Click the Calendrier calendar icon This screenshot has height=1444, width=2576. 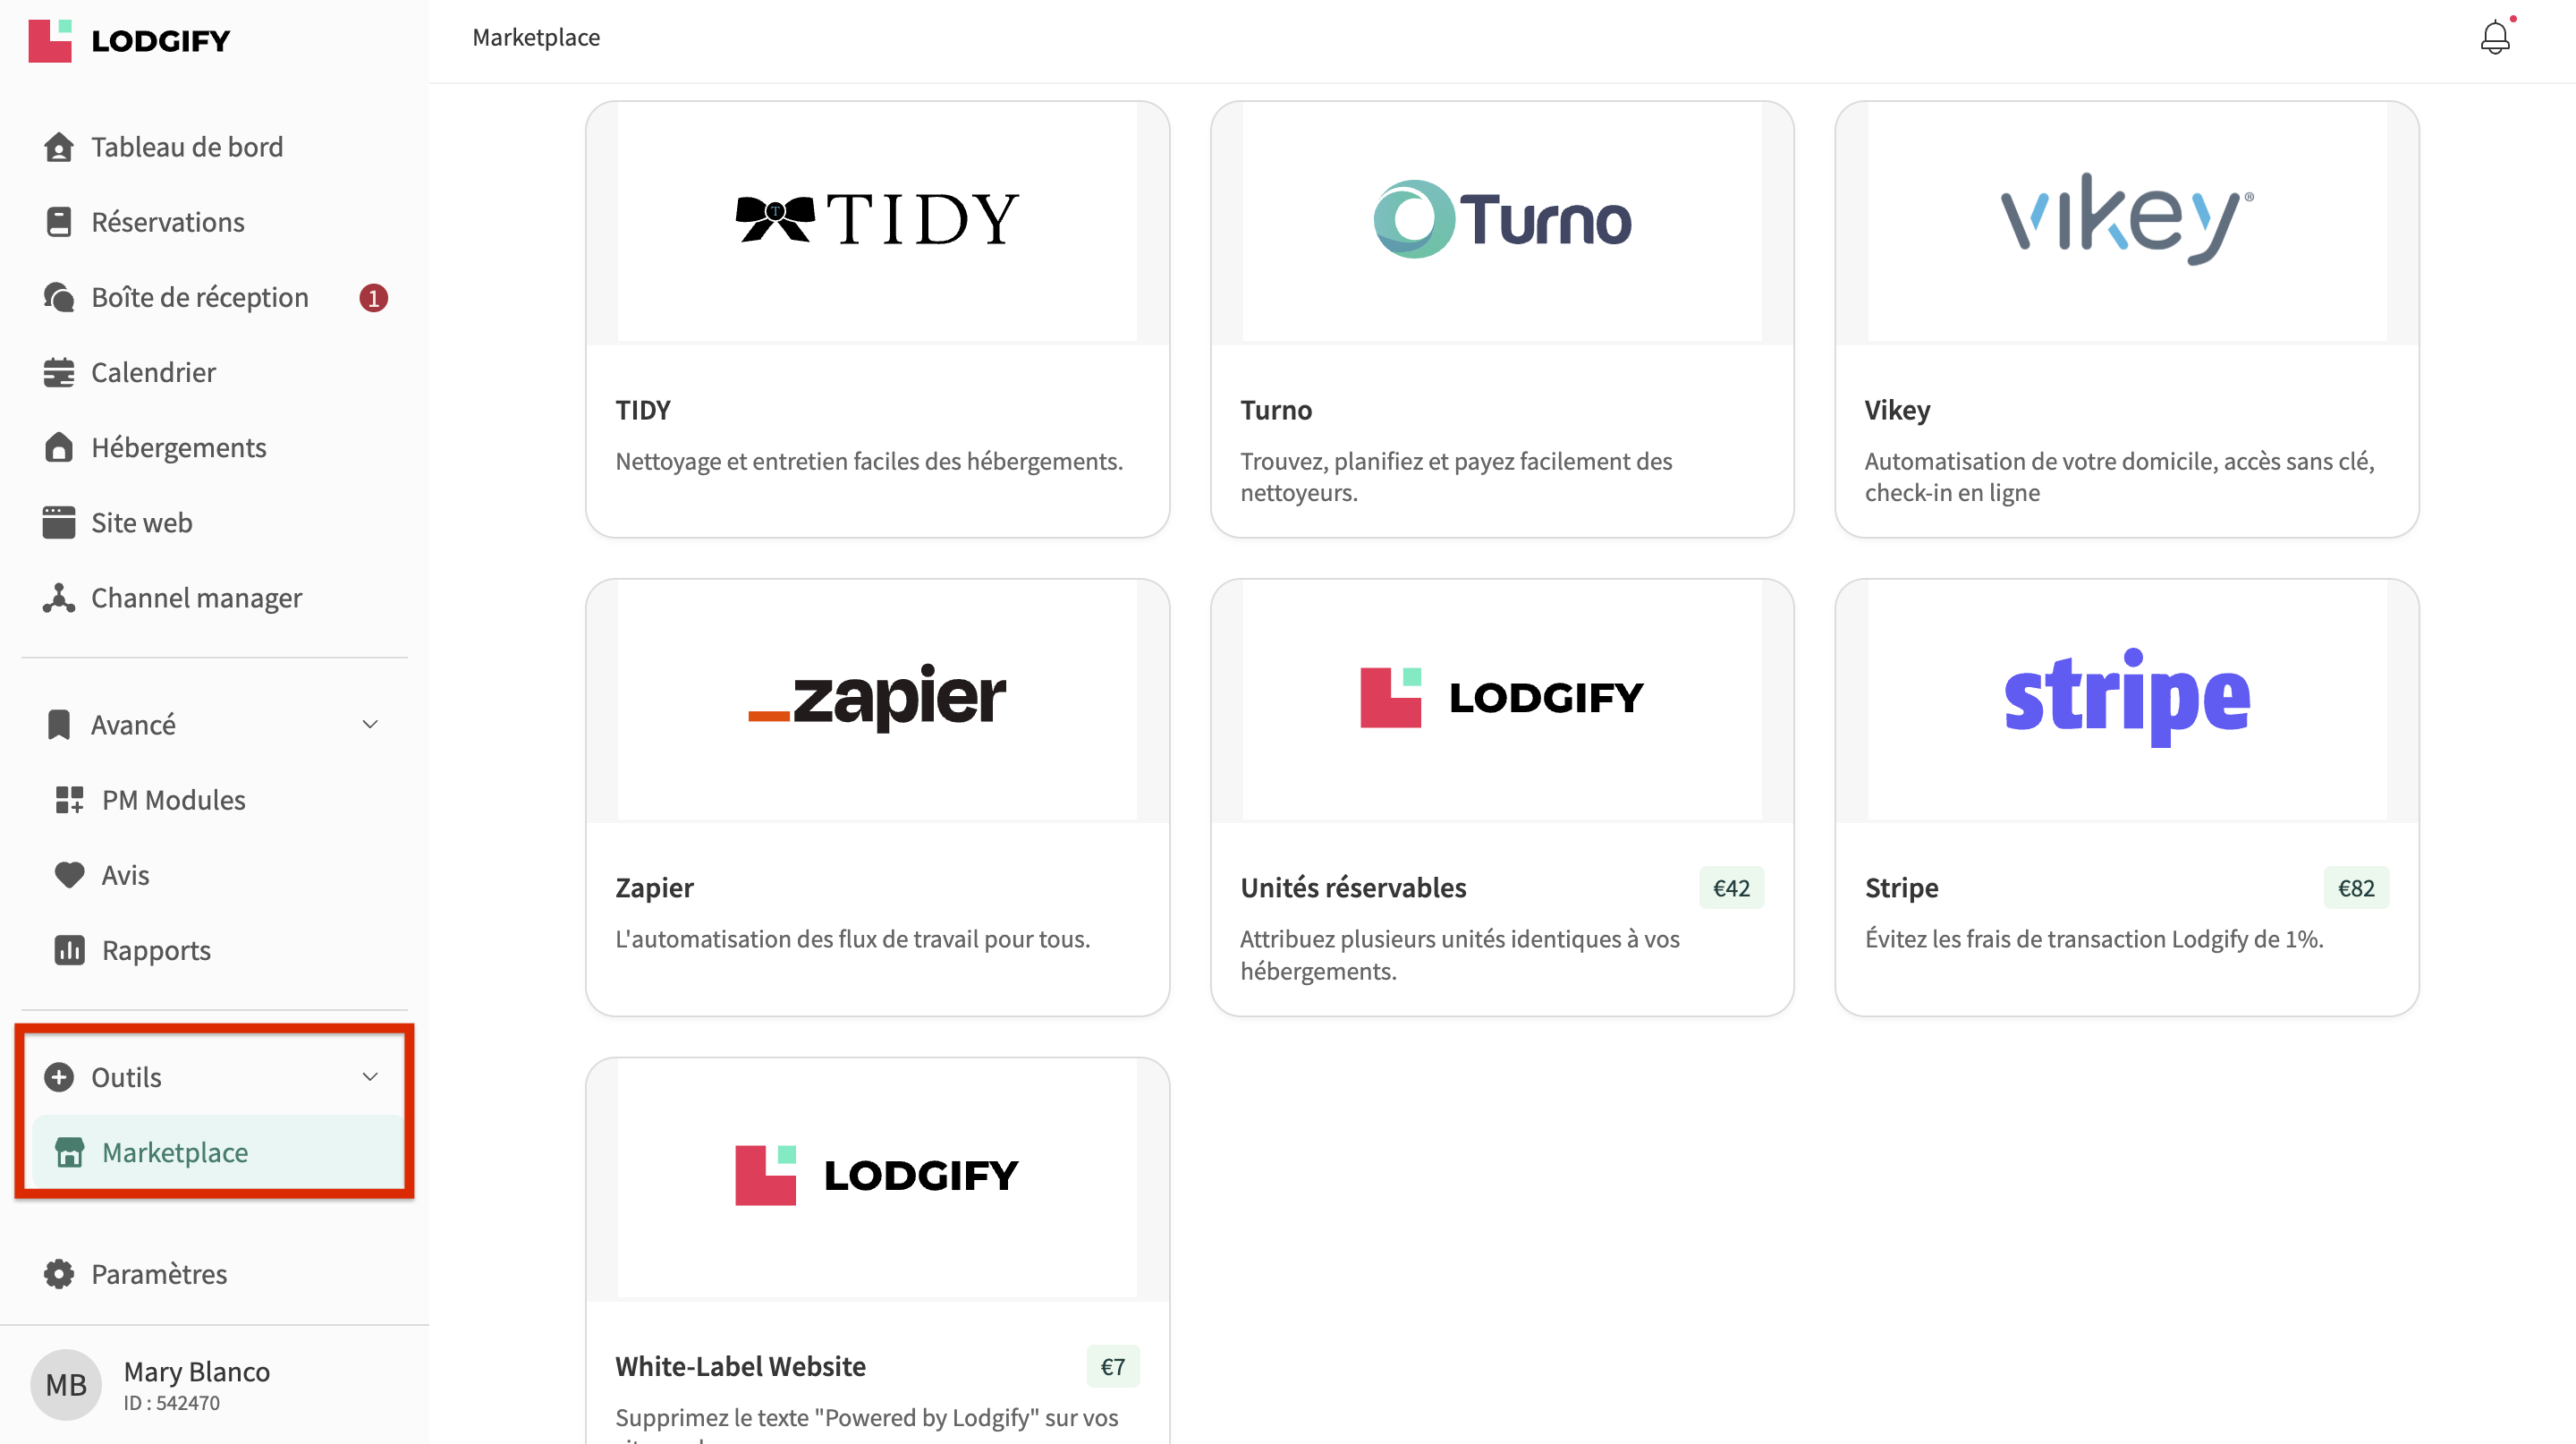pyautogui.click(x=58, y=372)
